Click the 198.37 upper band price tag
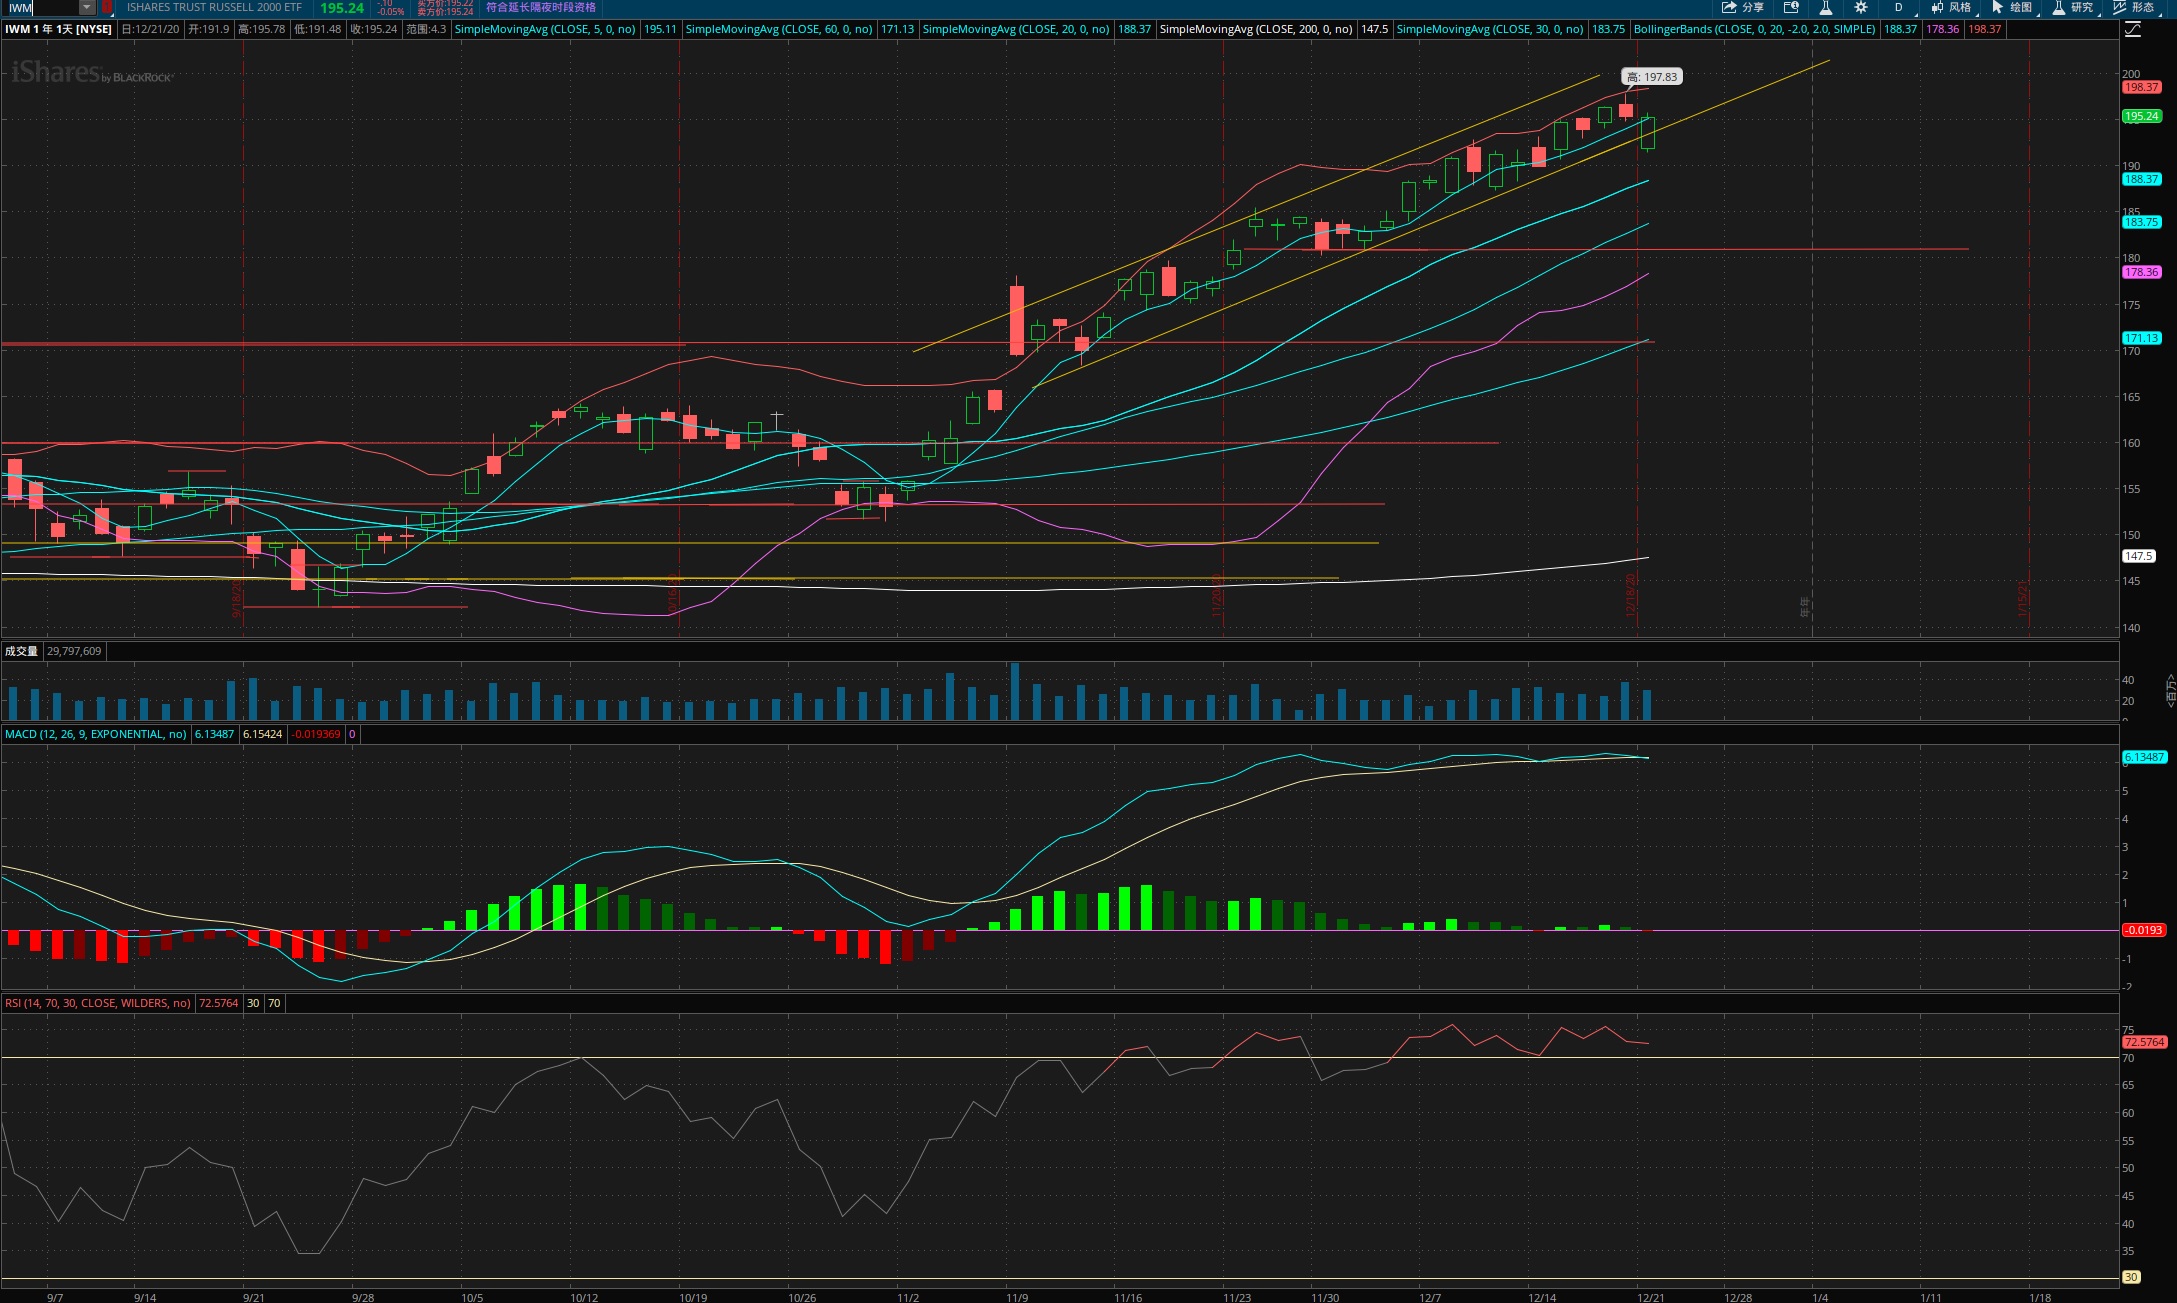Screen dimensions: 2177x1303 pos(2142,87)
